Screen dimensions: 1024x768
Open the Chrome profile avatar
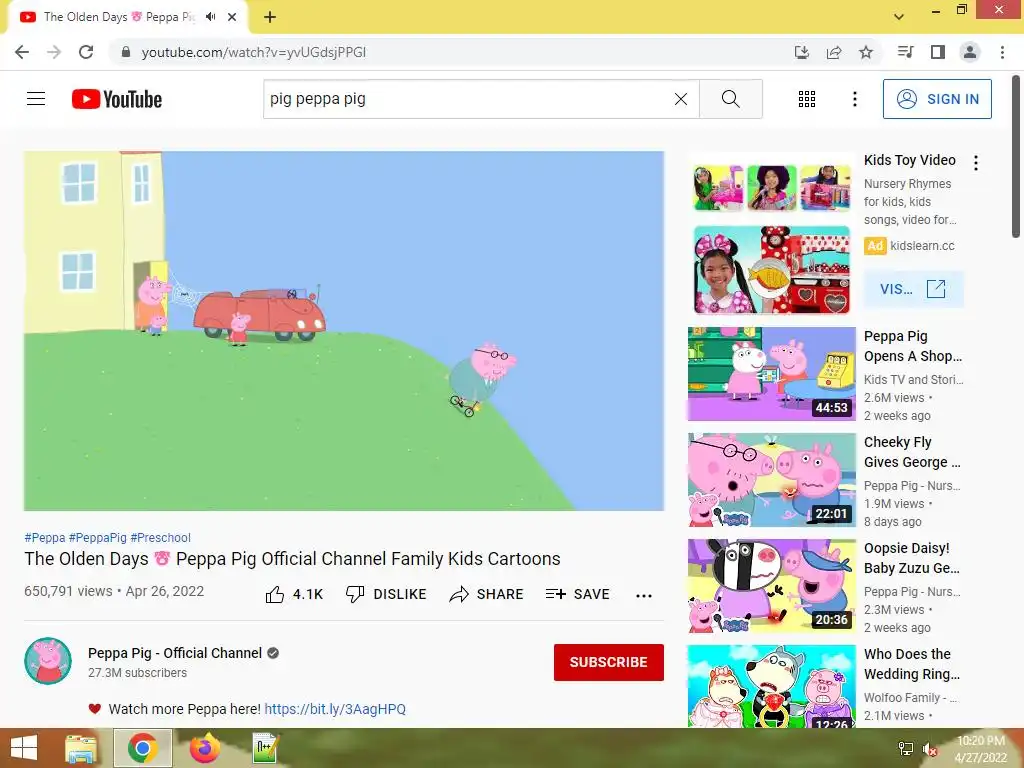[970, 52]
